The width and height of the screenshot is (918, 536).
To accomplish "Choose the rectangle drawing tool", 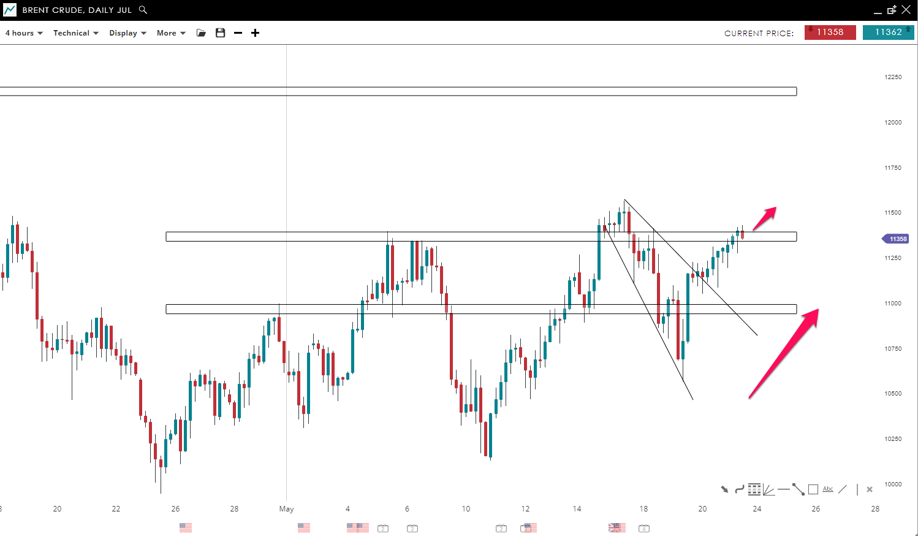I will (813, 489).
